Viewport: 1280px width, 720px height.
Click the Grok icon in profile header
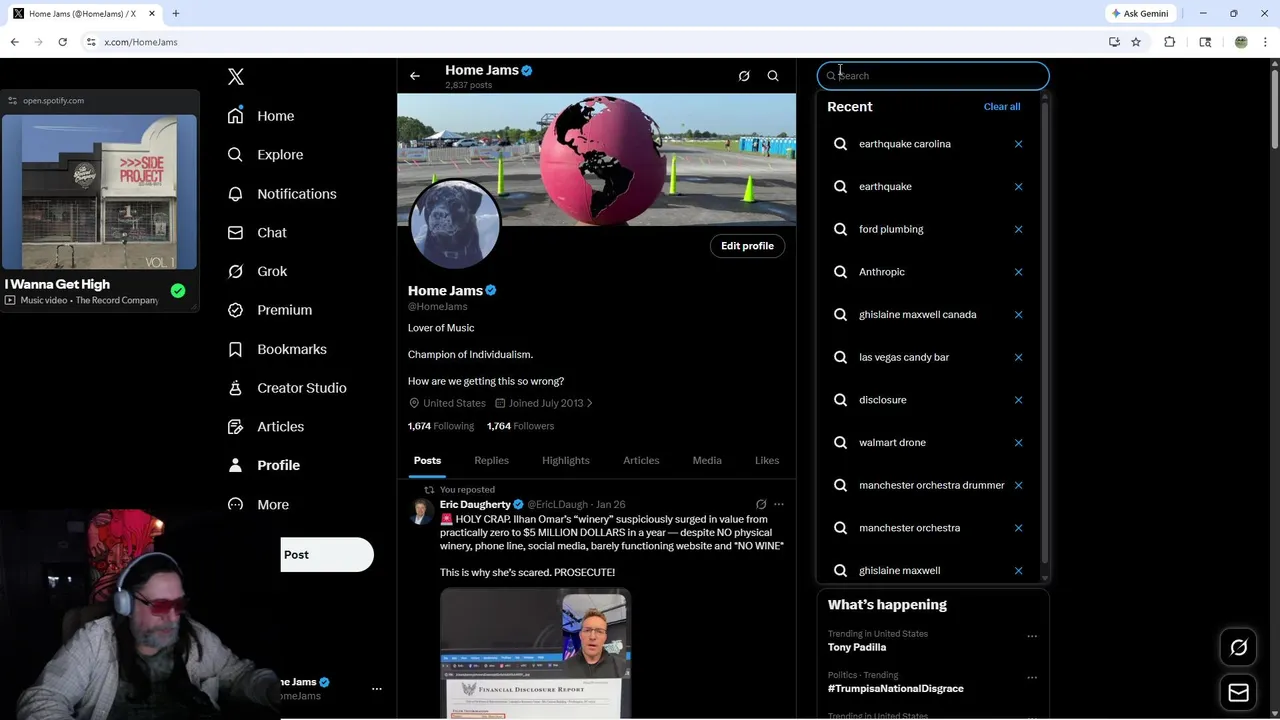pyautogui.click(x=744, y=76)
